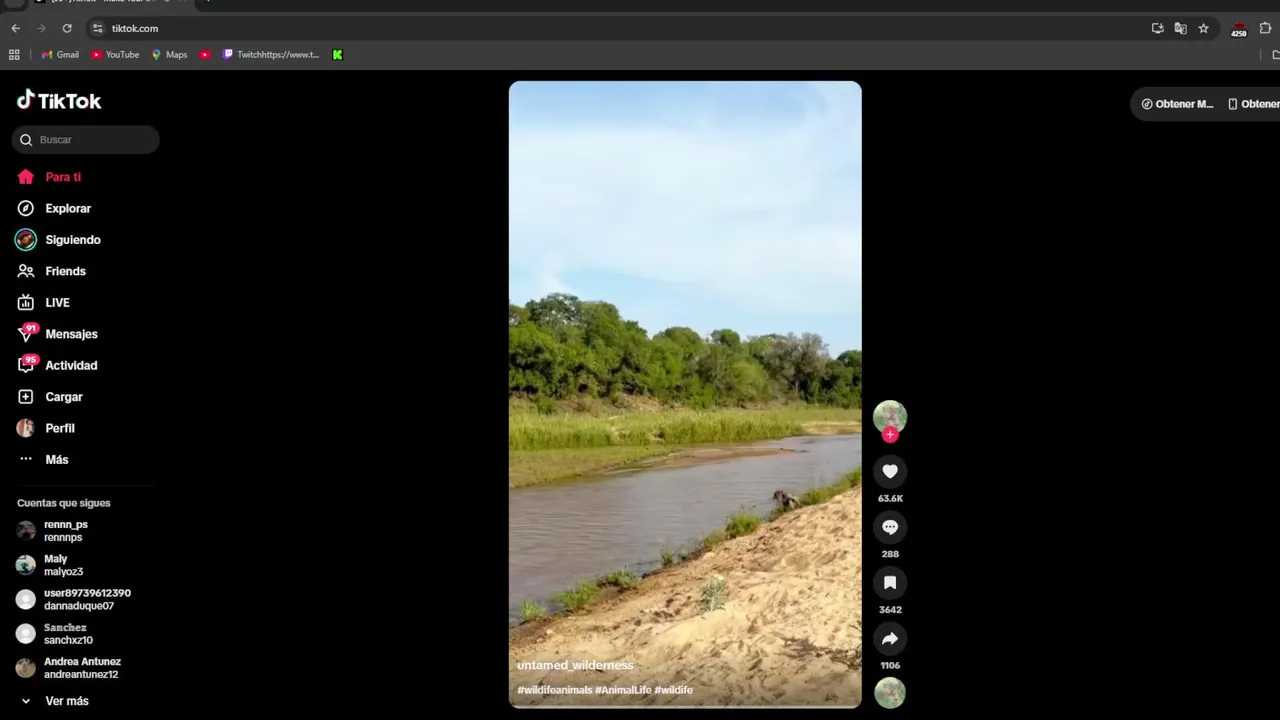Viewport: 1280px width, 720px height.
Task: Click the video creator's avatar
Action: tap(890, 416)
